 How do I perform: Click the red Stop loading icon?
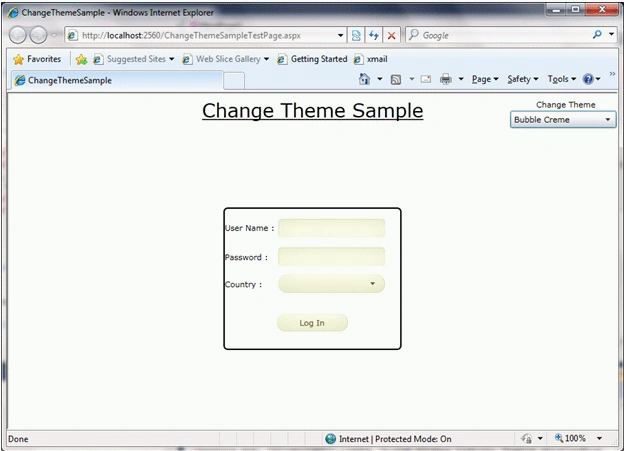tap(391, 35)
